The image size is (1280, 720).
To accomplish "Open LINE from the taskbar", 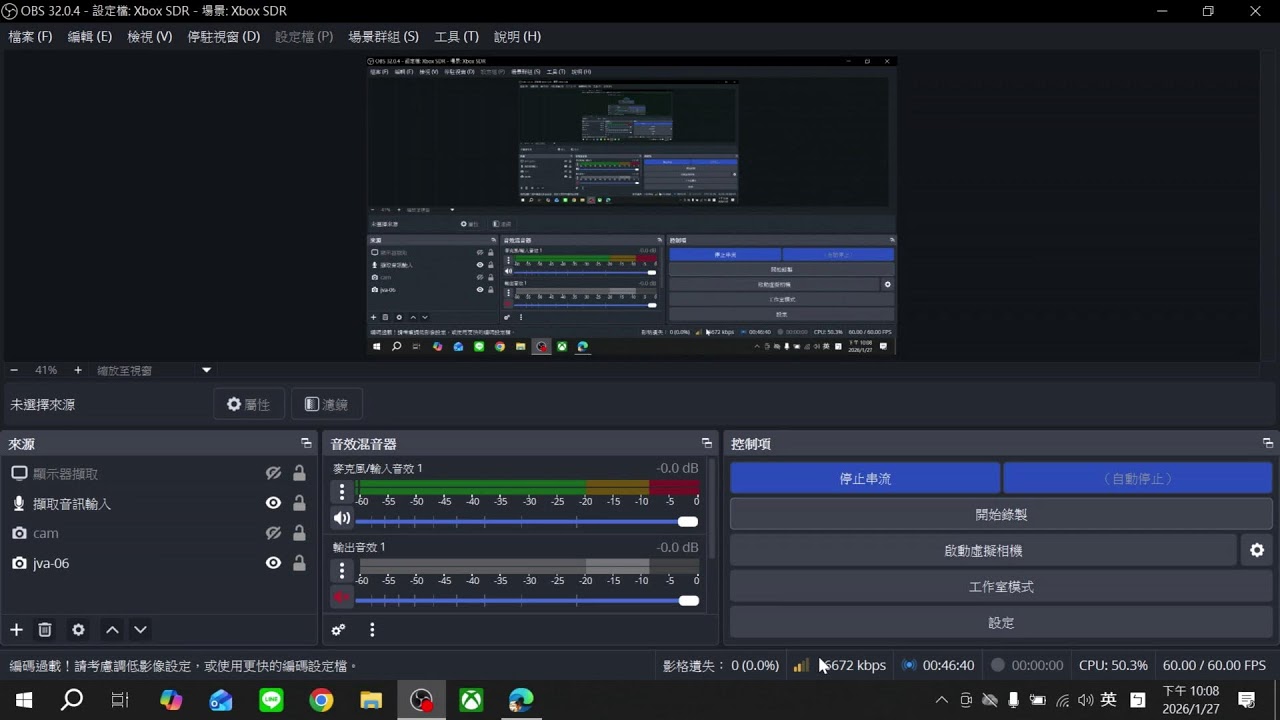I will [271, 700].
